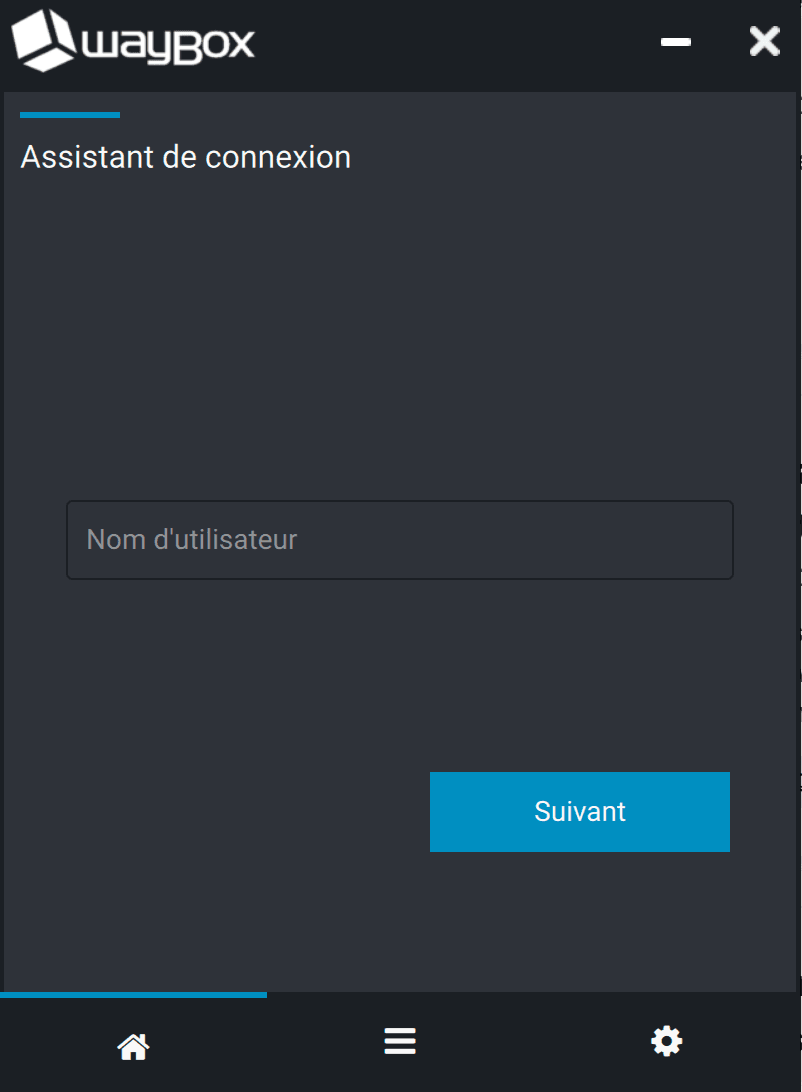Click the username placeholder text

192,540
